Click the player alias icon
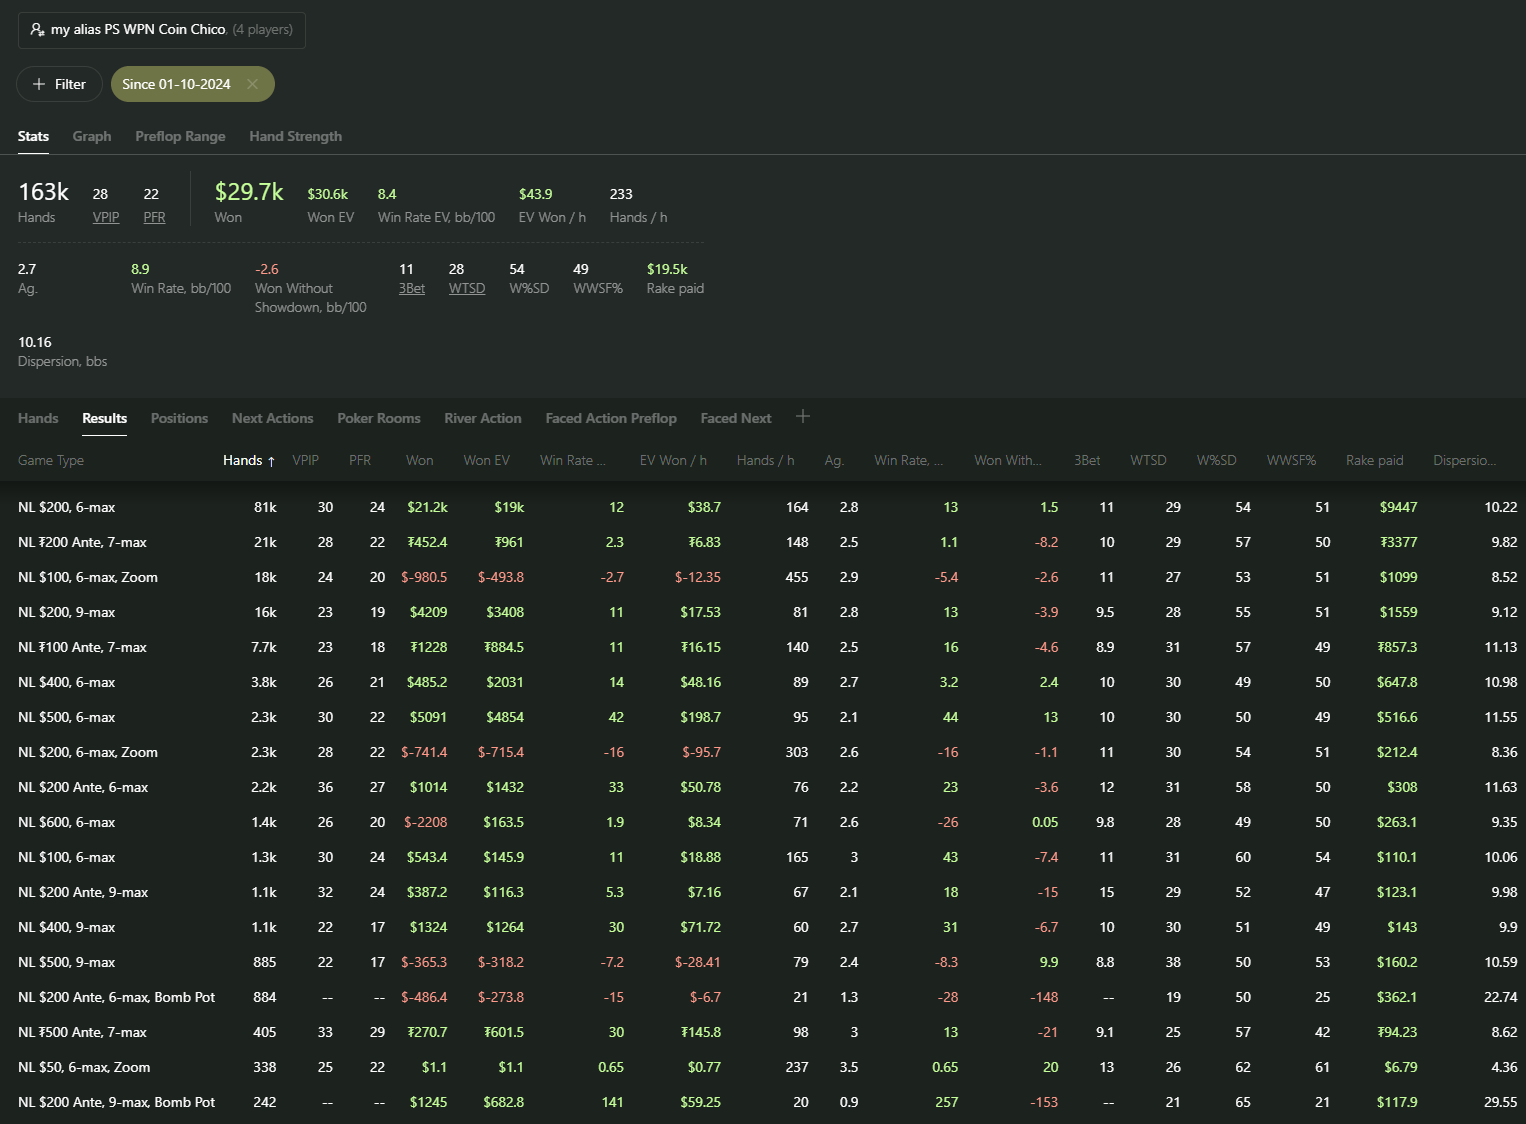The height and width of the screenshot is (1124, 1526). pos(38,30)
